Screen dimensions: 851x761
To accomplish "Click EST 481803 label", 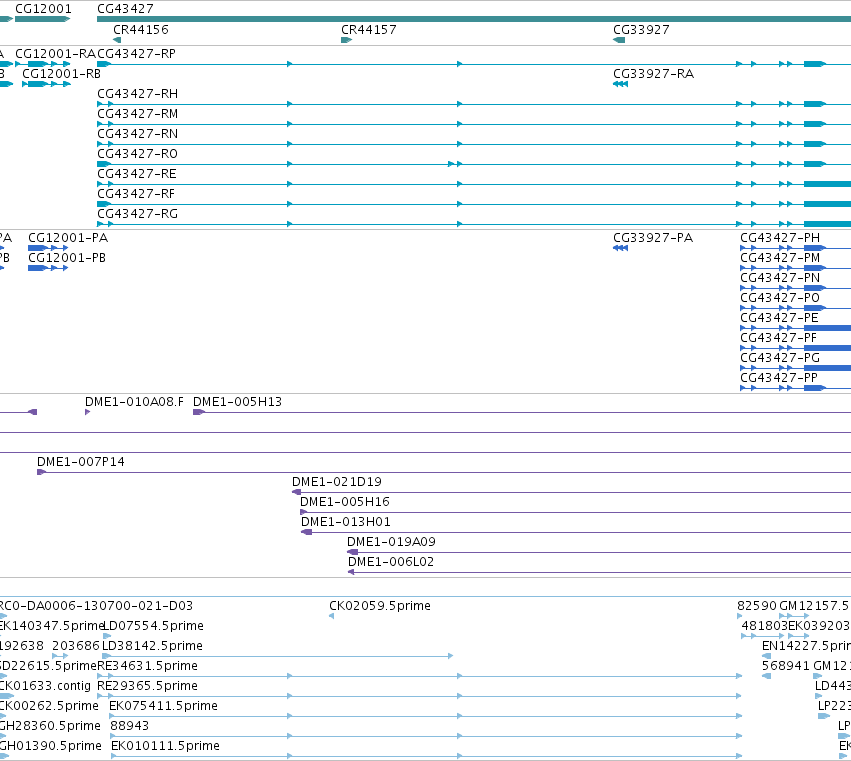I will pos(764,626).
